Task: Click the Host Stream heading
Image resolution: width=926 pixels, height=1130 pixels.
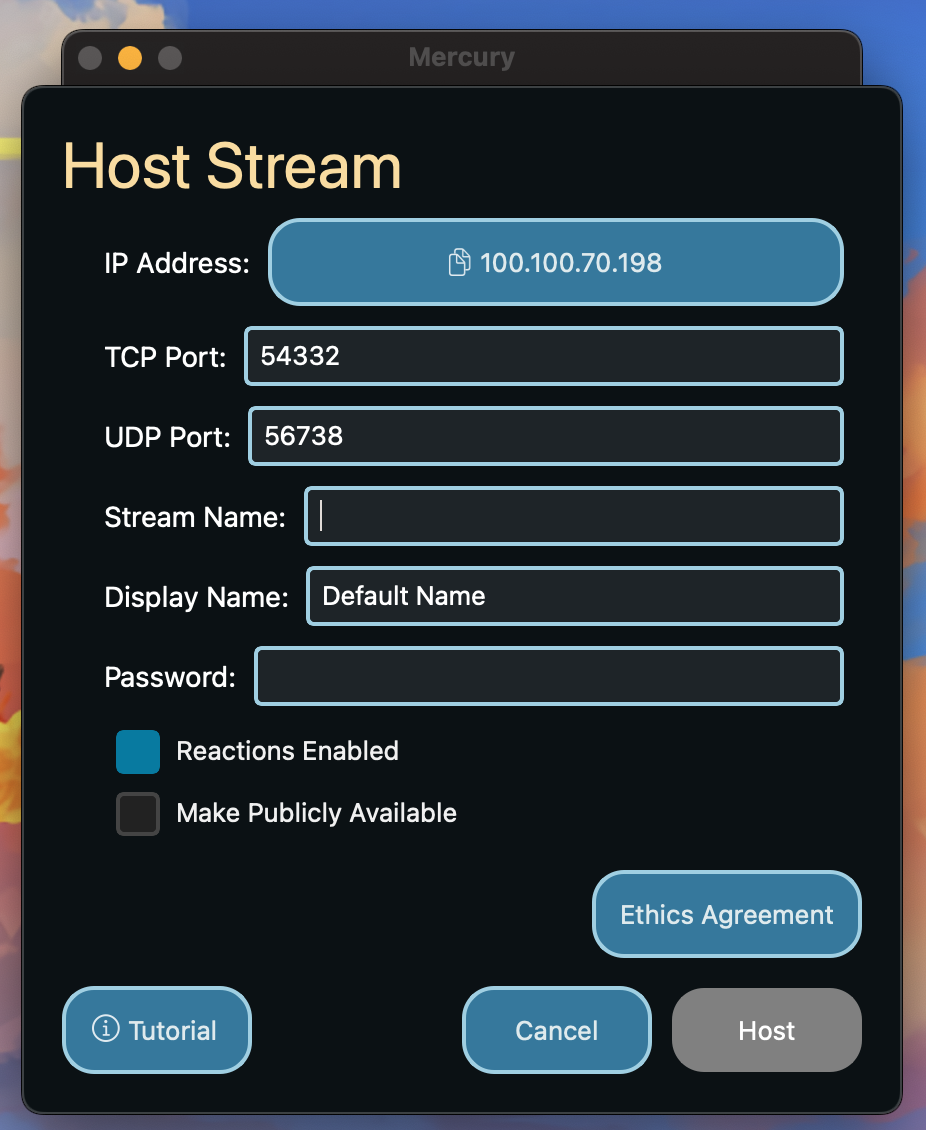Action: click(x=230, y=166)
